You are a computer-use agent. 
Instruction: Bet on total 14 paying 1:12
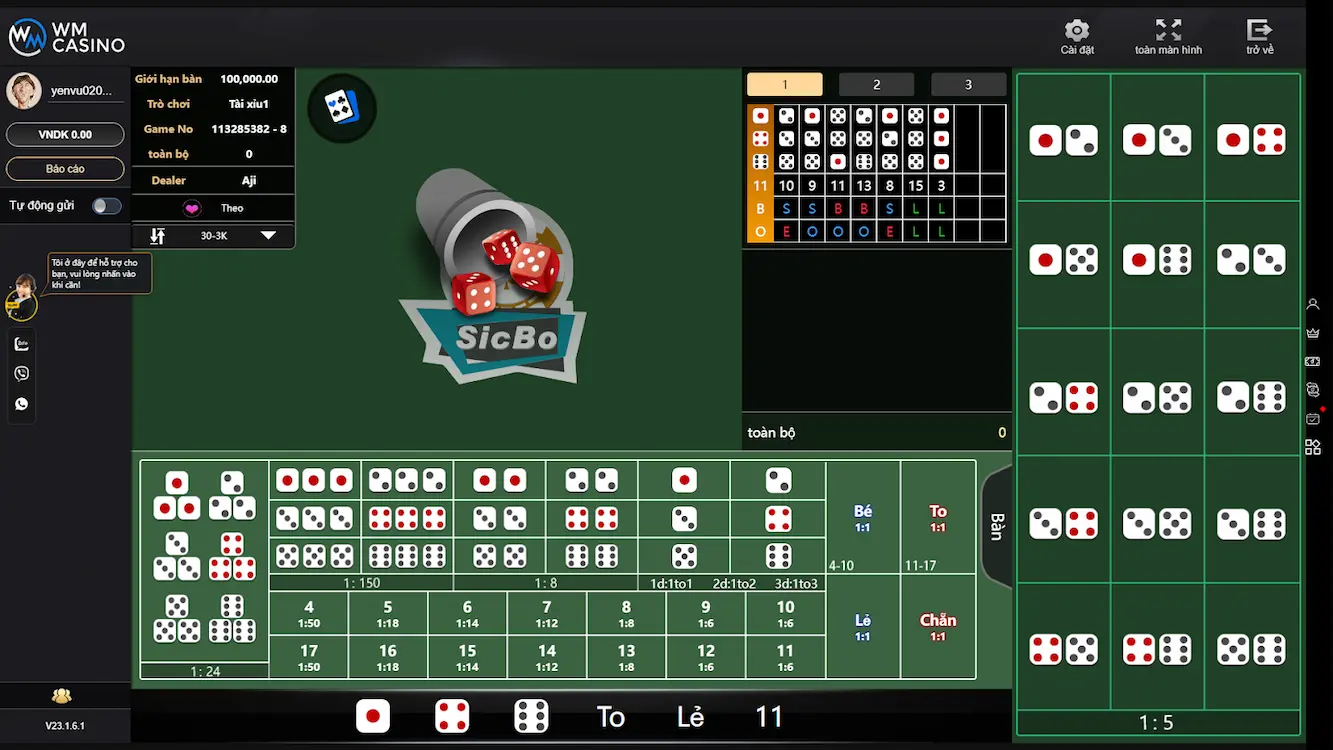coord(547,657)
